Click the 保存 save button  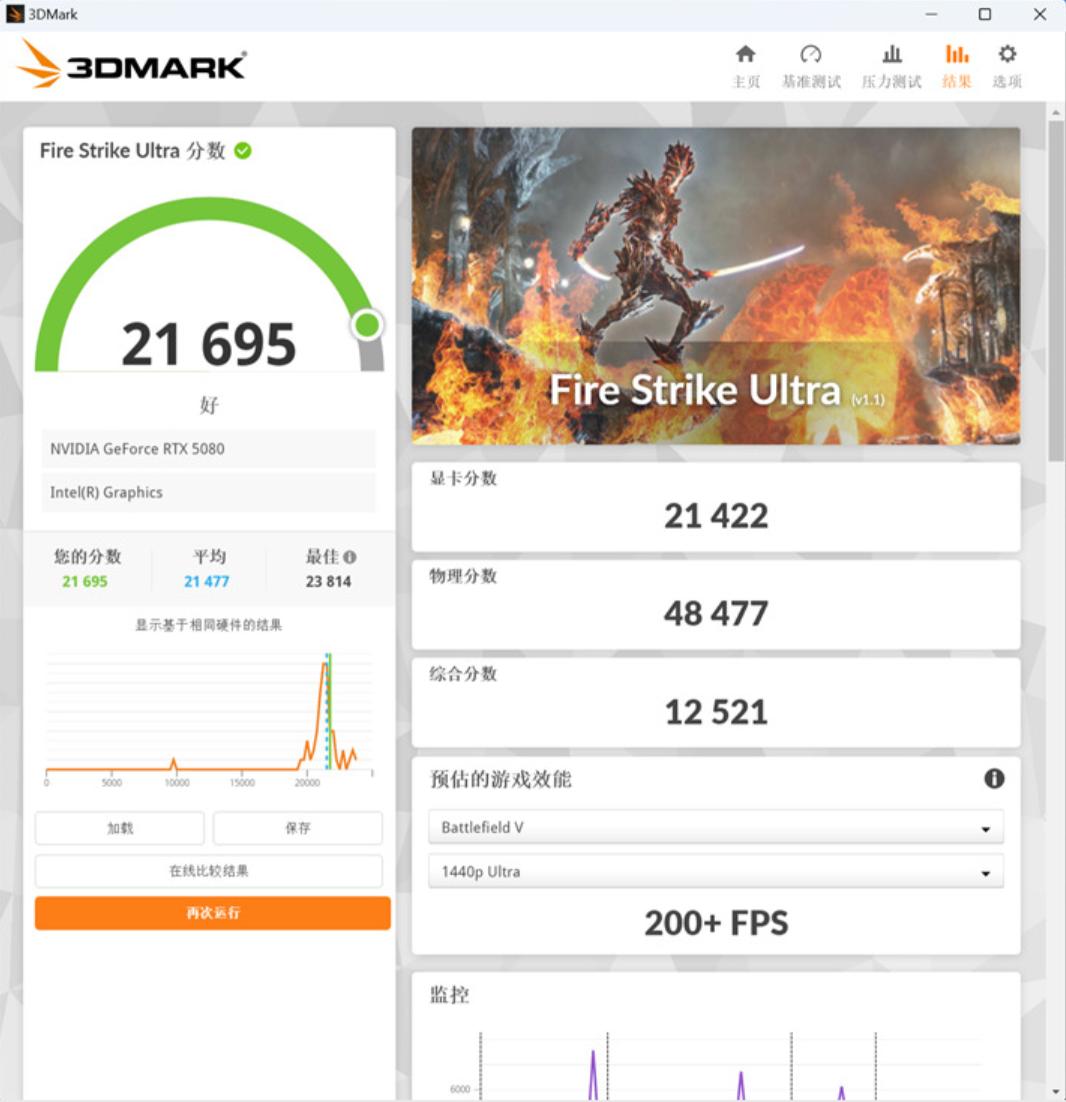click(x=297, y=828)
